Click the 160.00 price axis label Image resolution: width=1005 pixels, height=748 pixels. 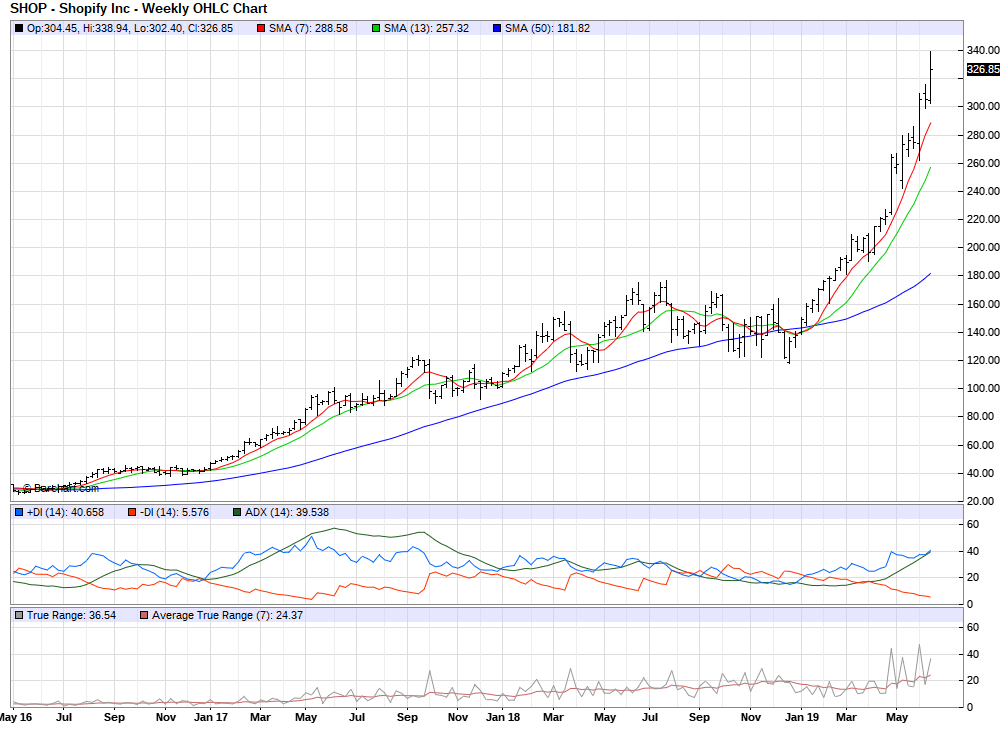[x=983, y=304]
